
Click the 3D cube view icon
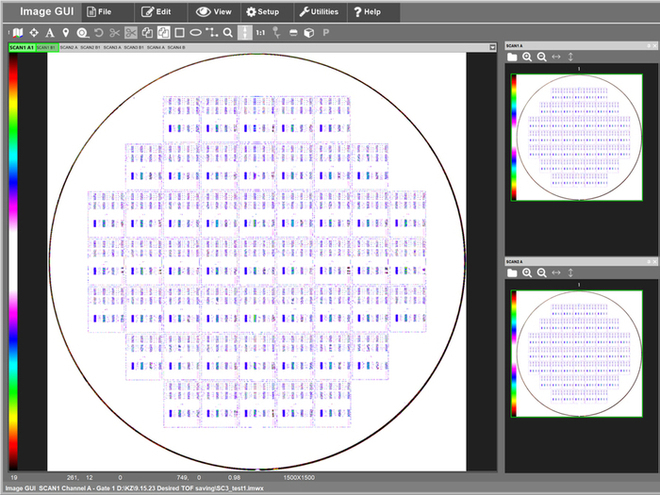coord(309,33)
